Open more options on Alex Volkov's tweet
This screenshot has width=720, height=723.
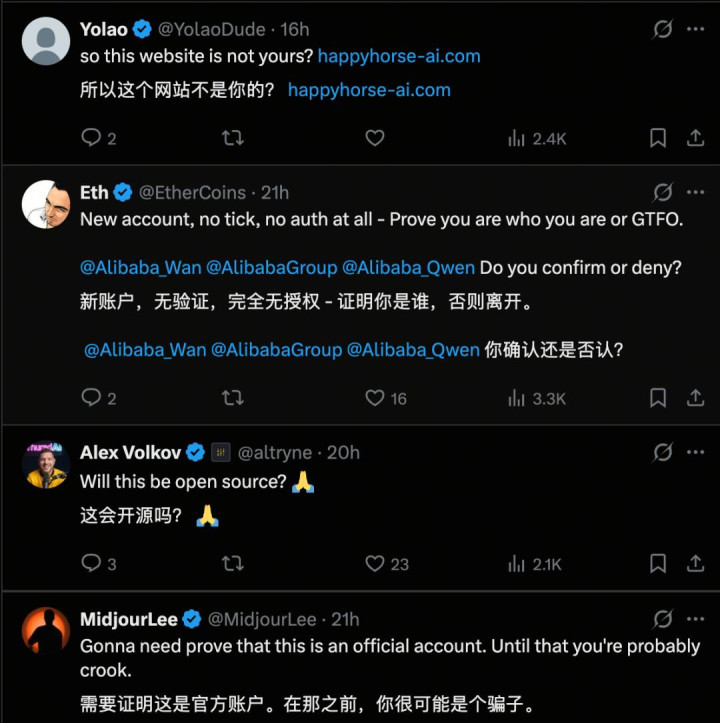[x=695, y=452]
